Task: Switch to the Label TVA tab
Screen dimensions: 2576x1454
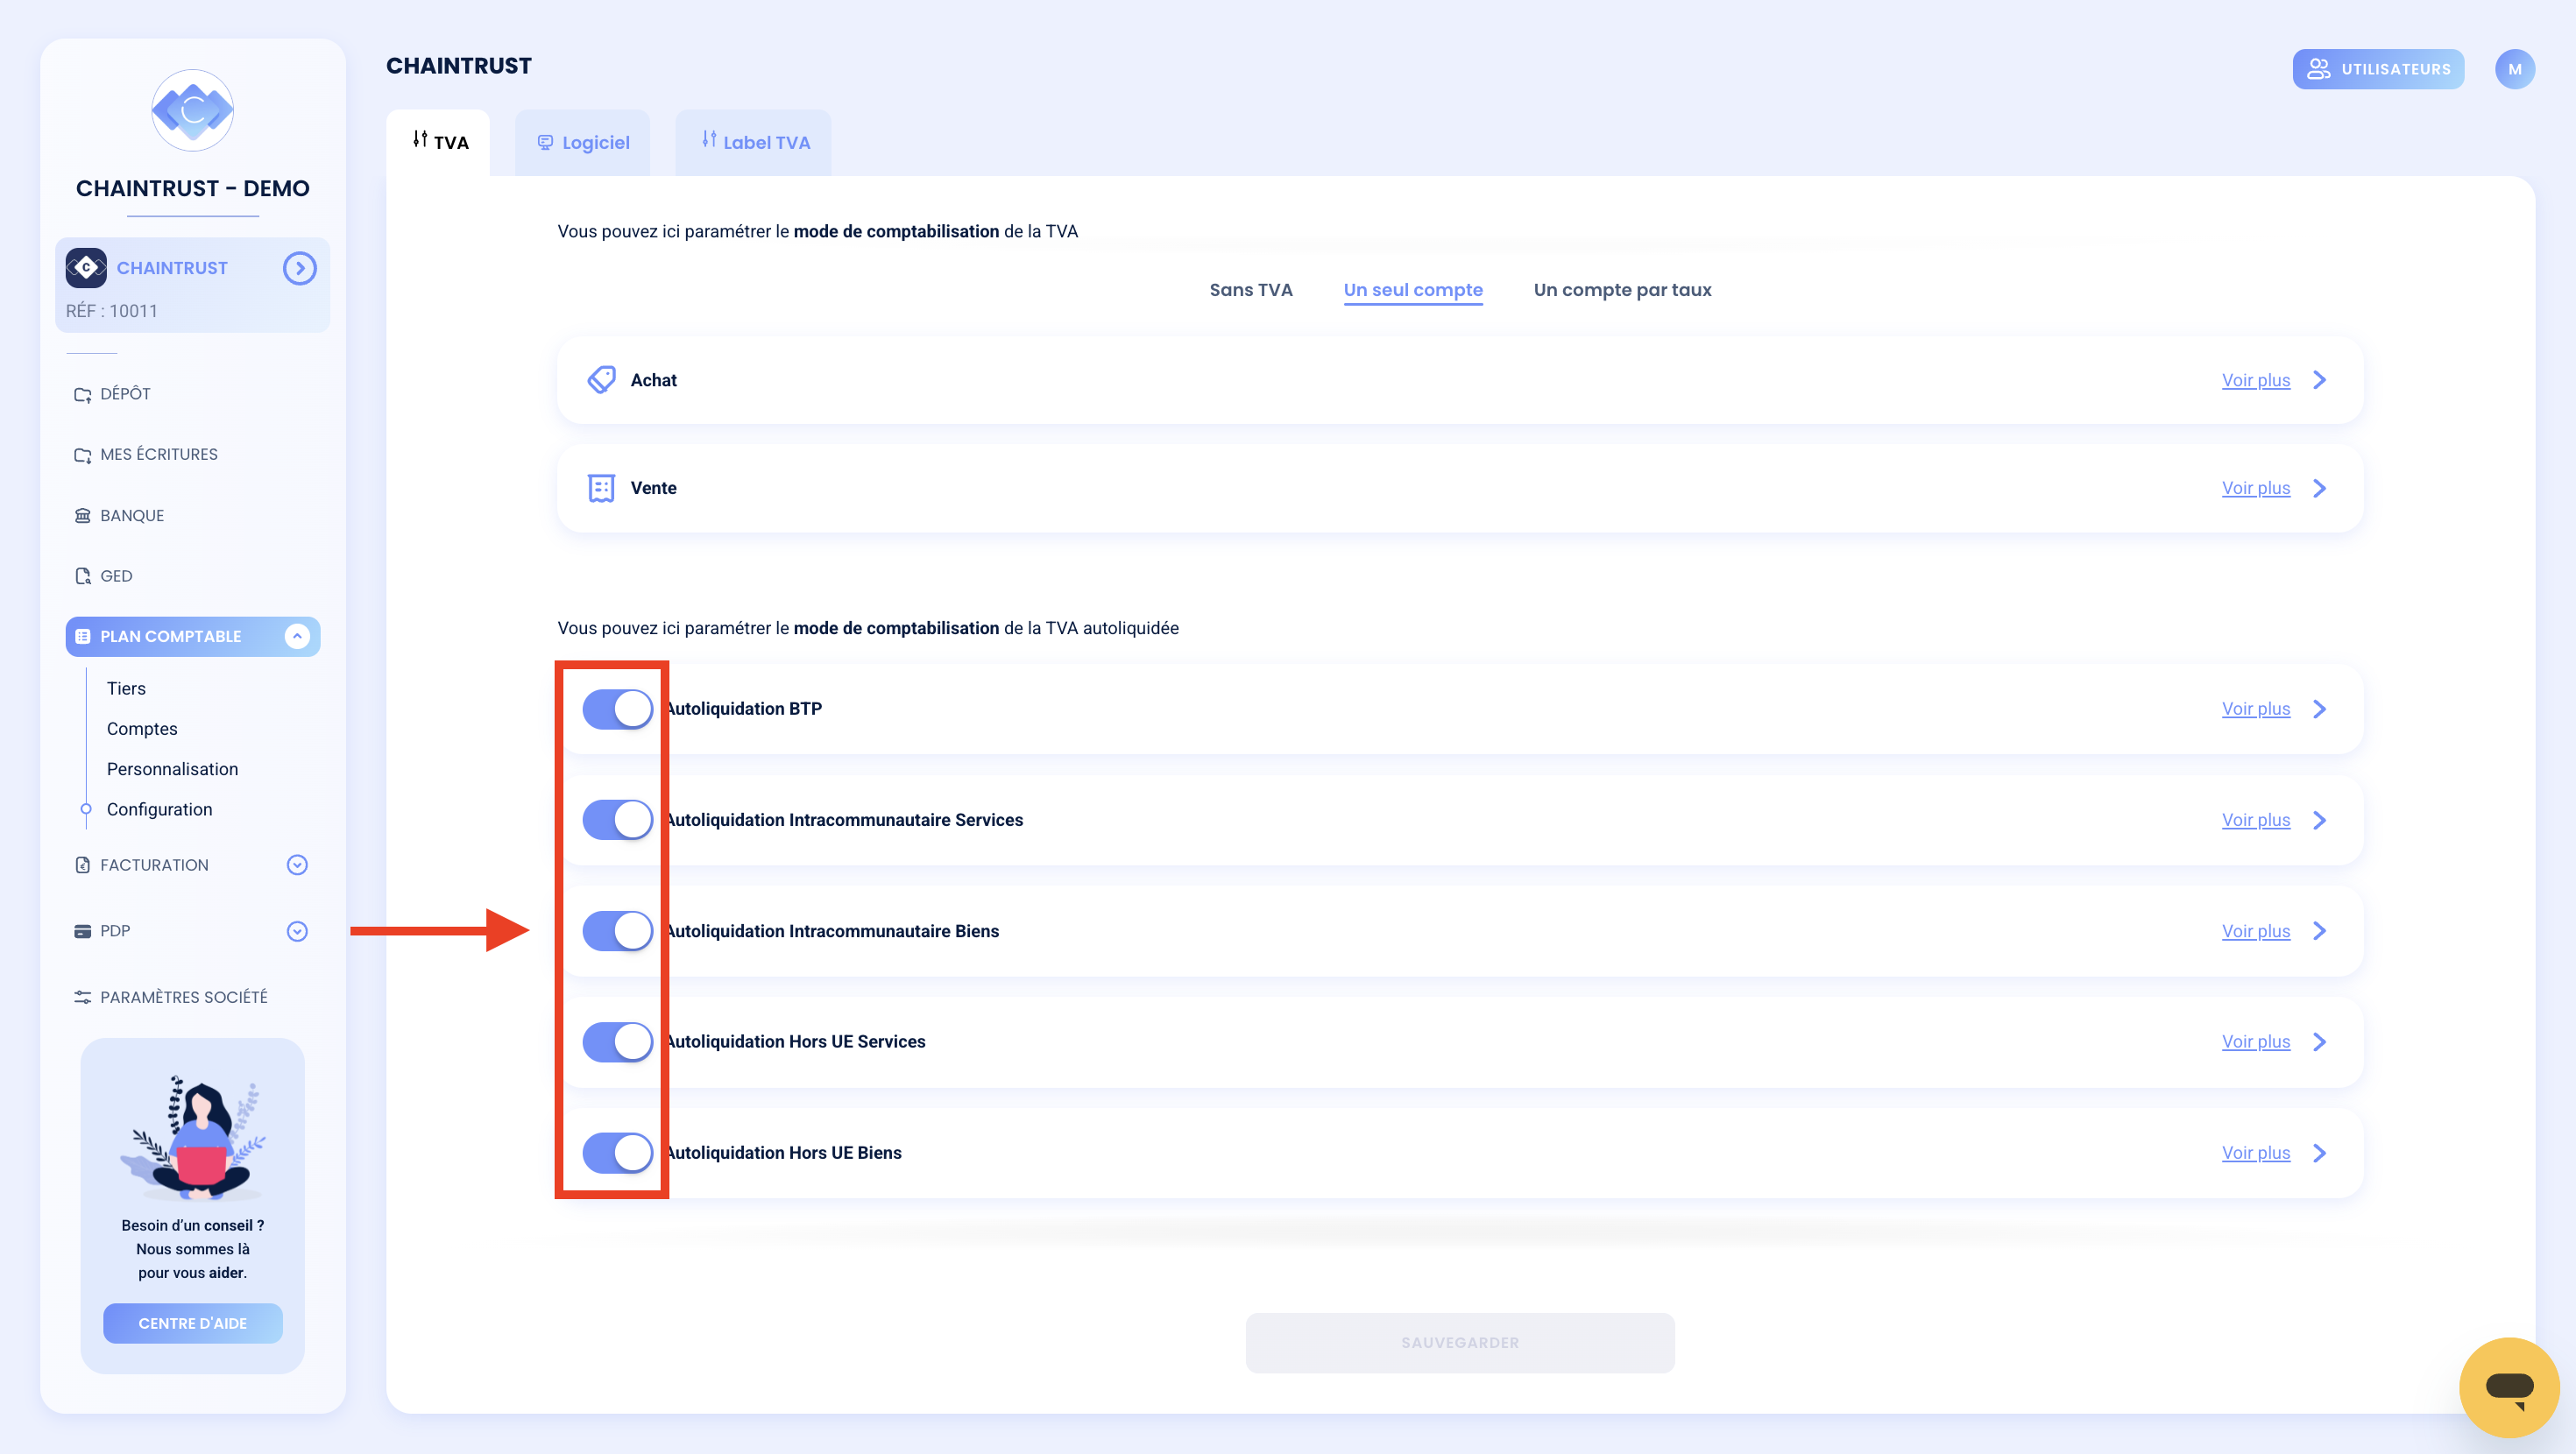Action: pyautogui.click(x=754, y=142)
